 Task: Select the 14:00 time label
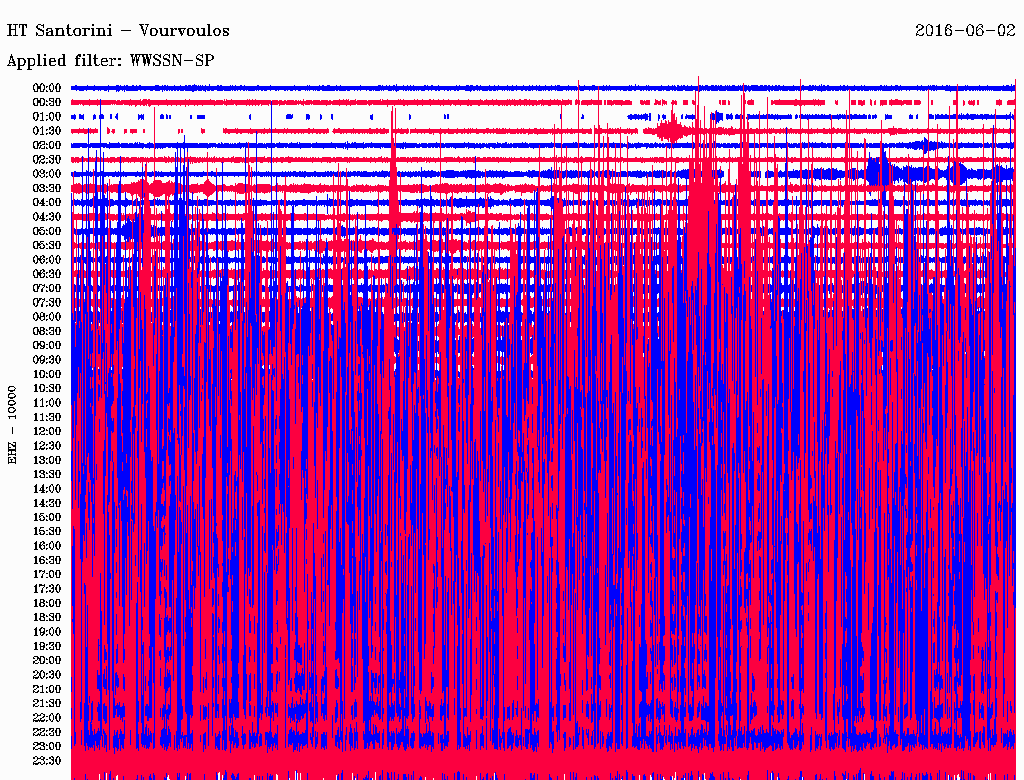(47, 489)
